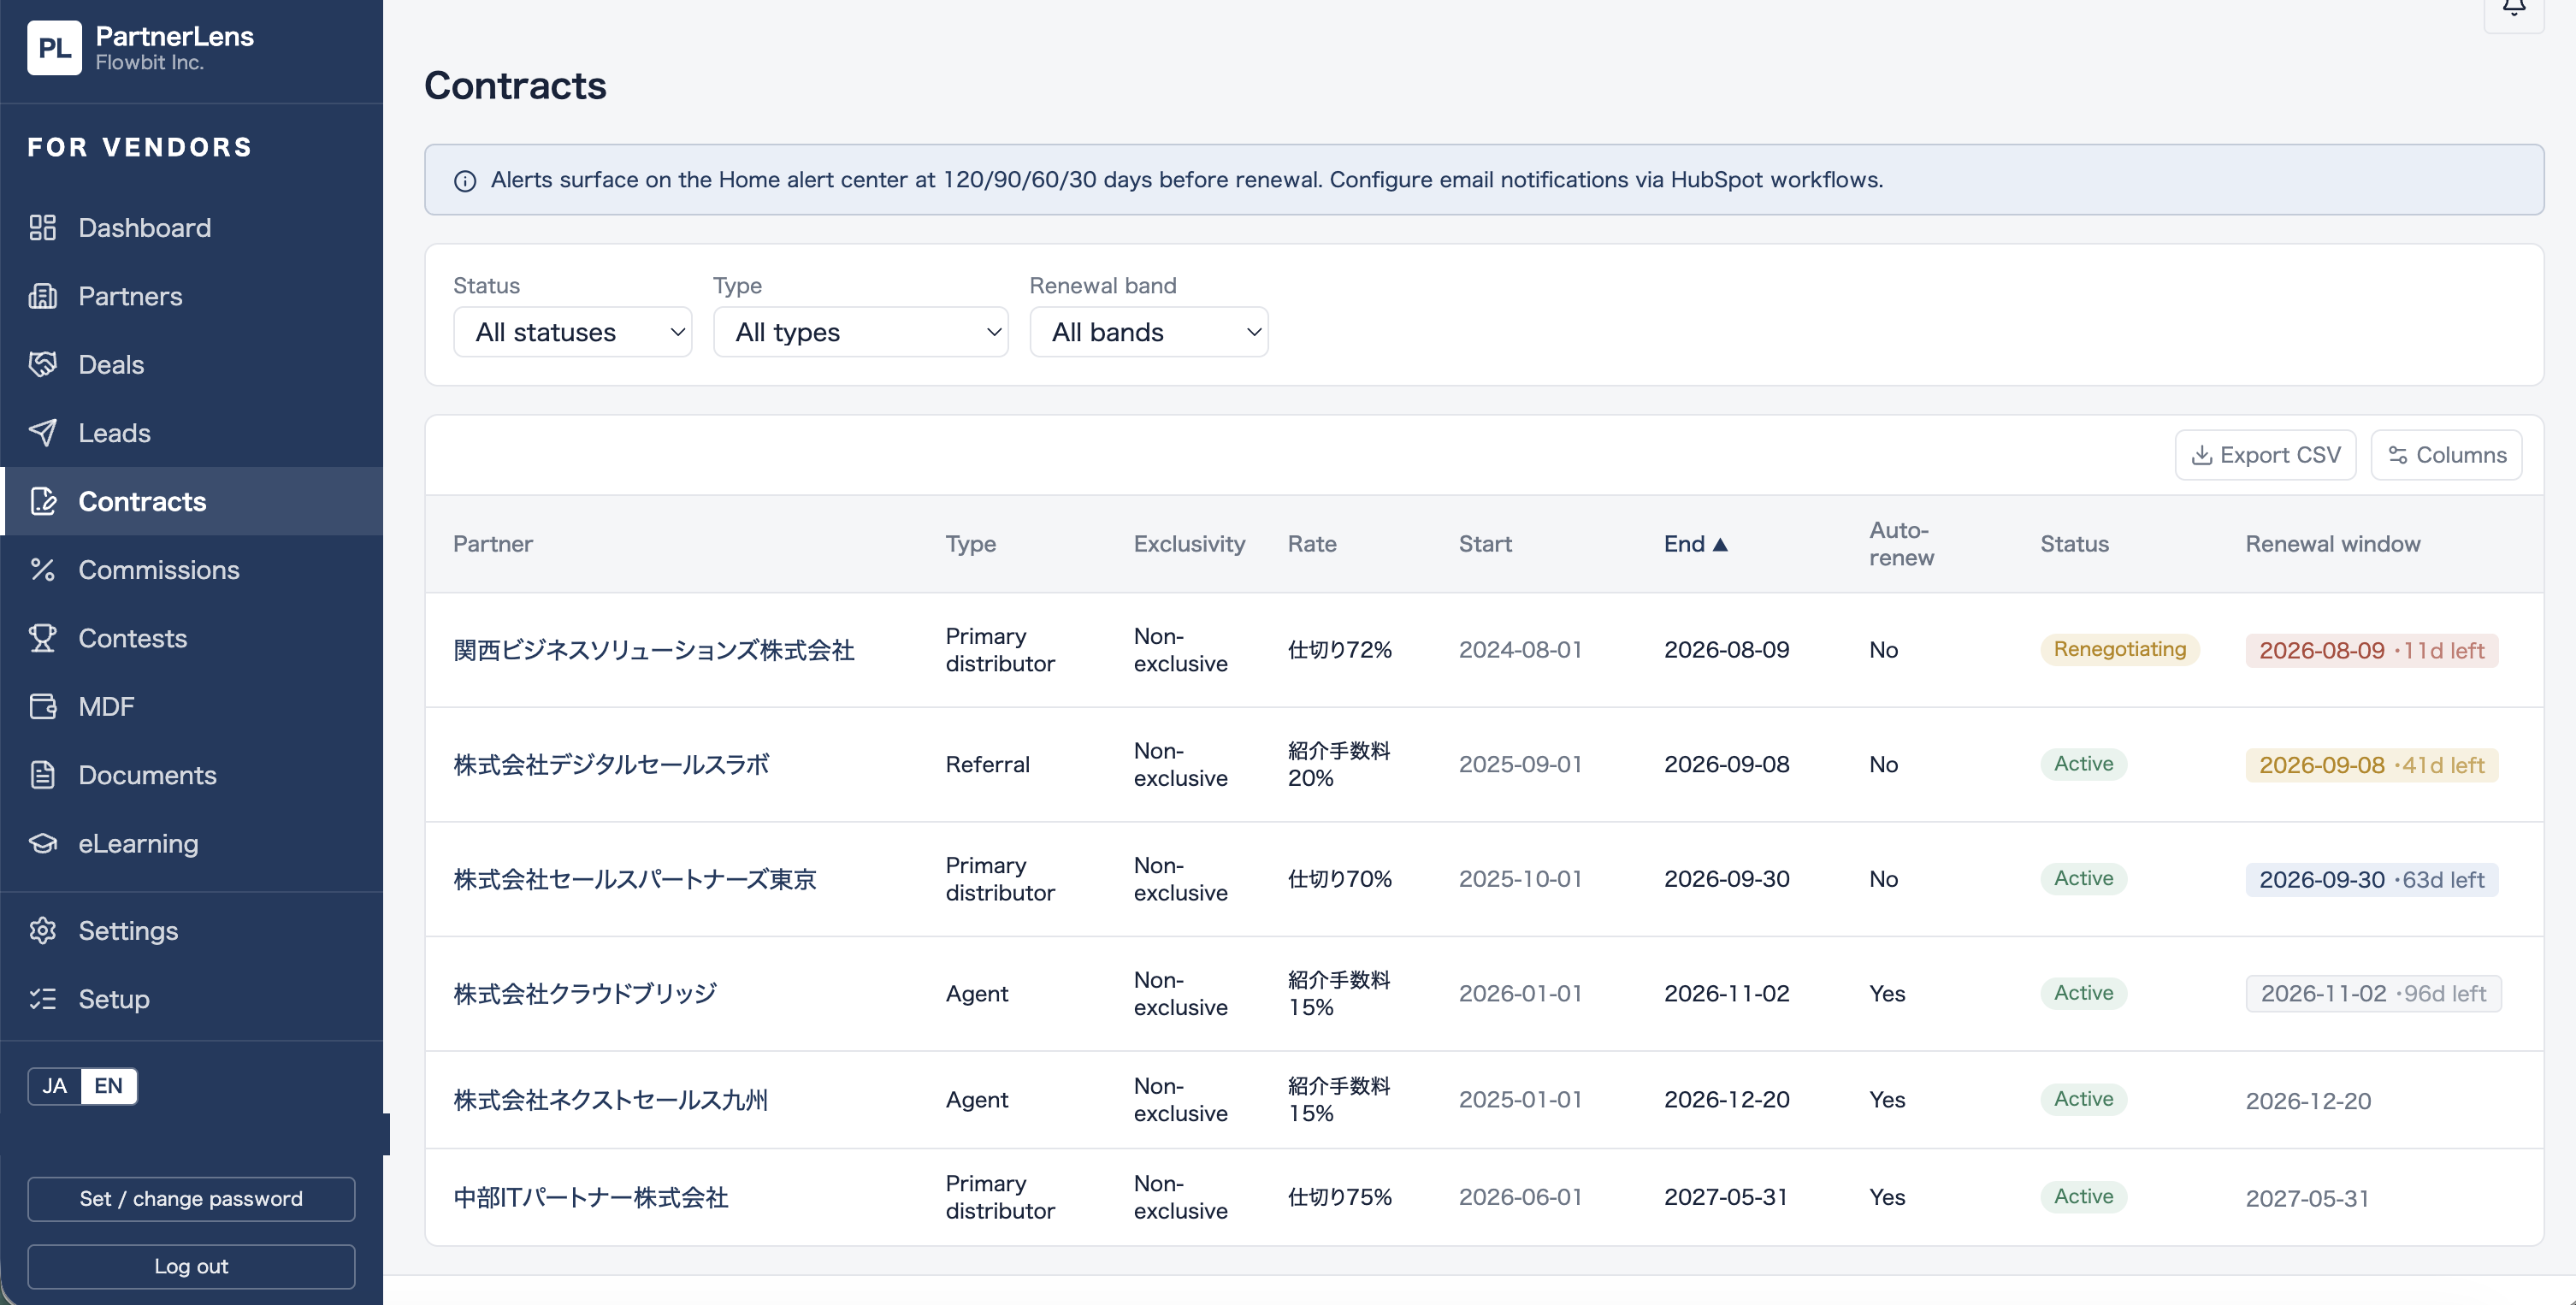This screenshot has width=2576, height=1305.
Task: Open partner 関西ビジネスソリューションズ株式会社
Action: pos(654,650)
